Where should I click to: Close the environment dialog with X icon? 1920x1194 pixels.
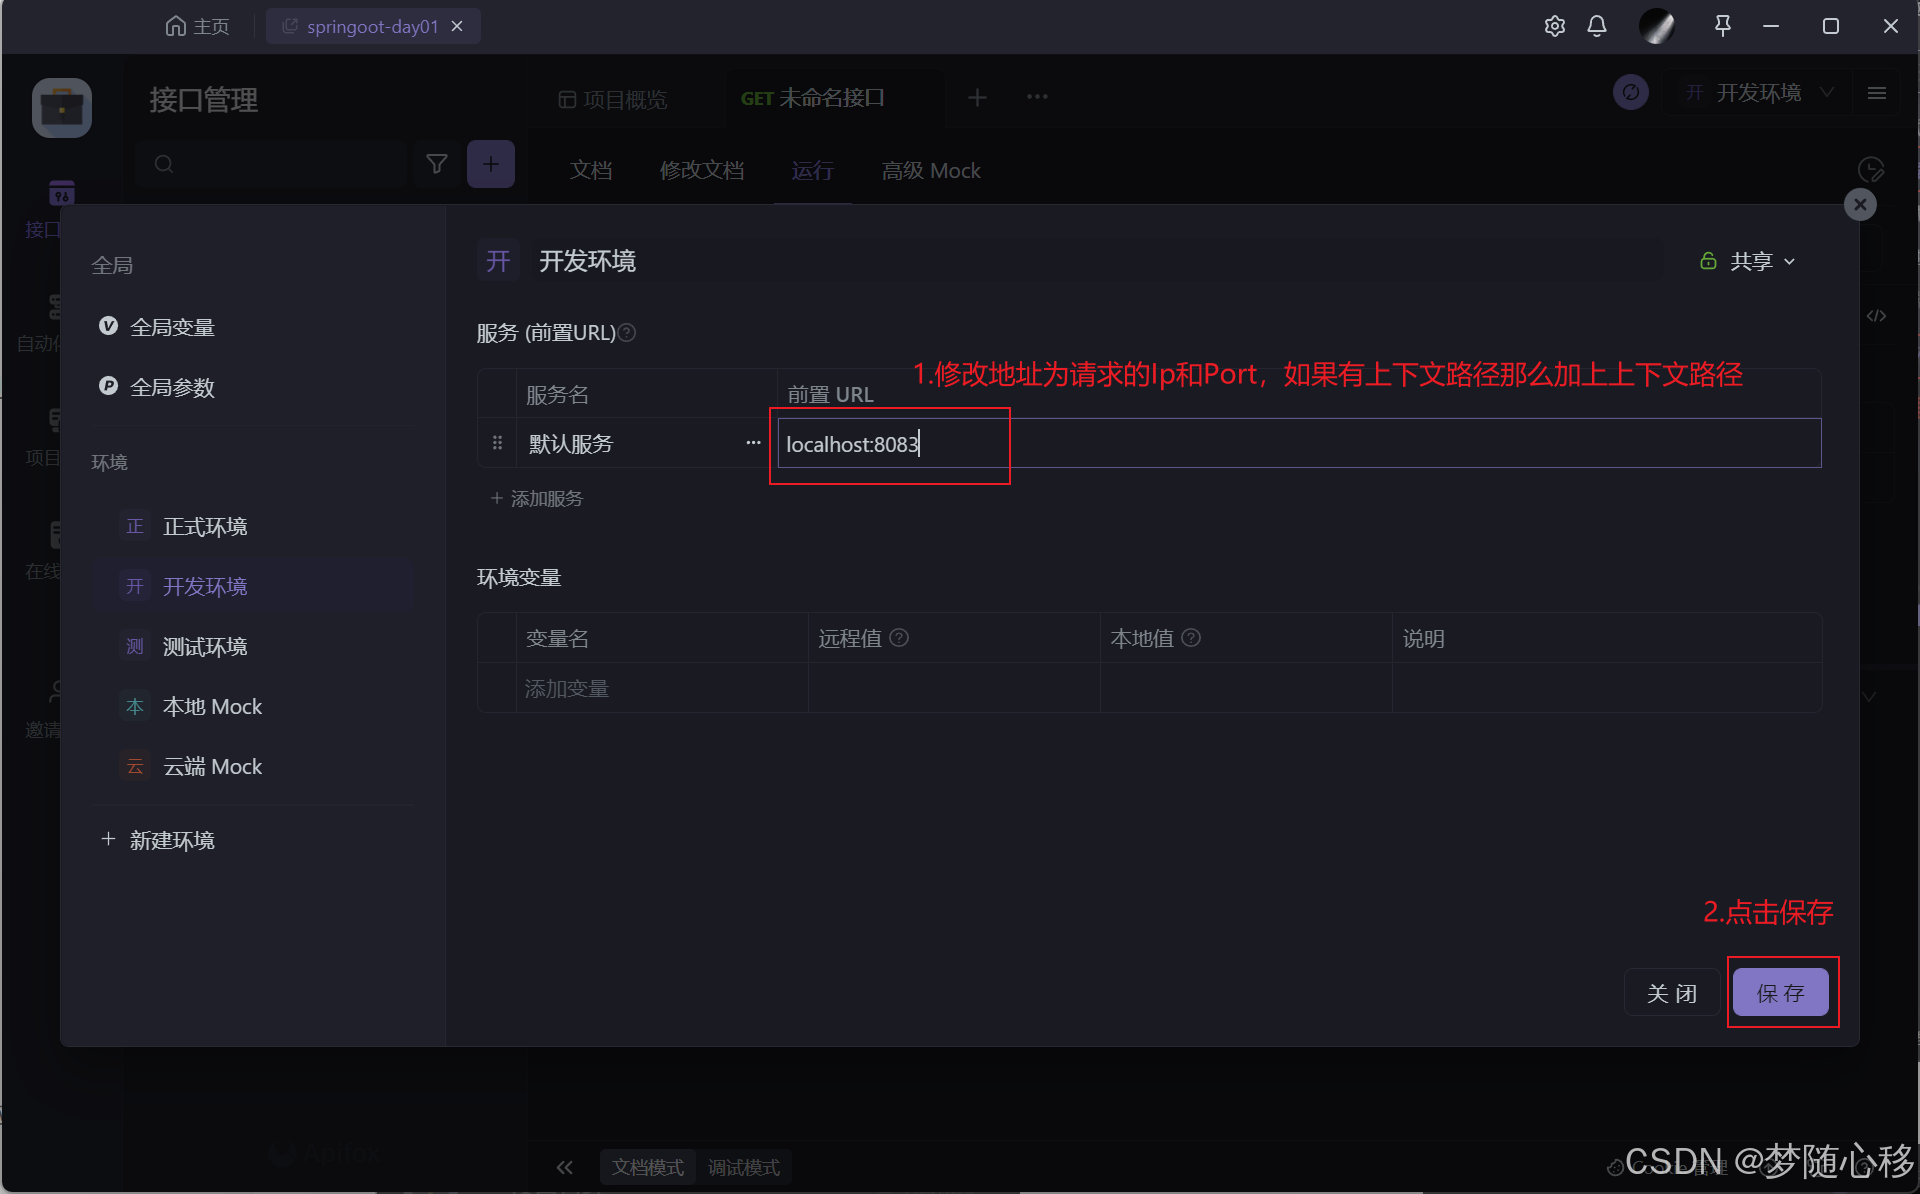(x=1859, y=205)
